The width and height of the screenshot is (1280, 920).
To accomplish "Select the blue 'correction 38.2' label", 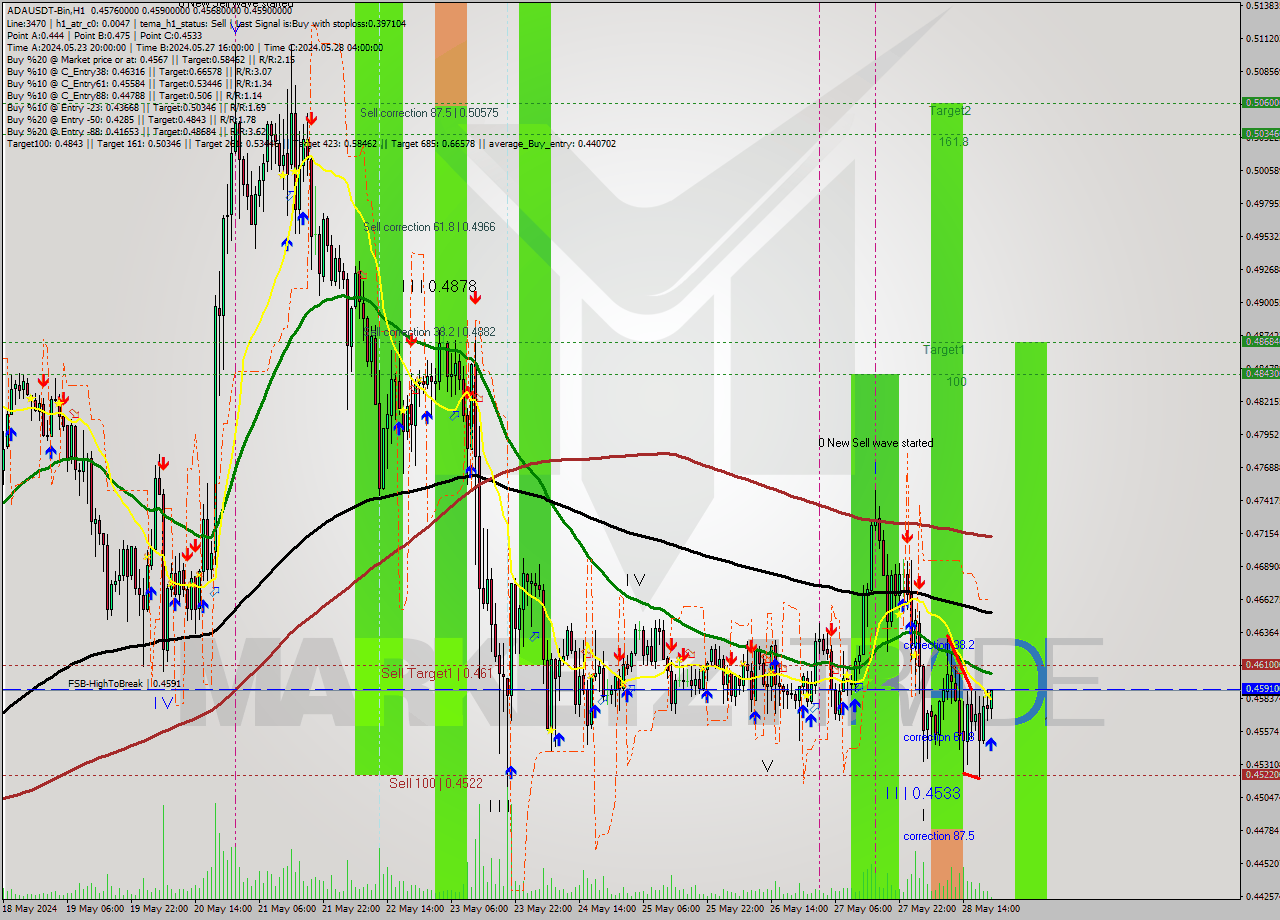I will pos(938,645).
